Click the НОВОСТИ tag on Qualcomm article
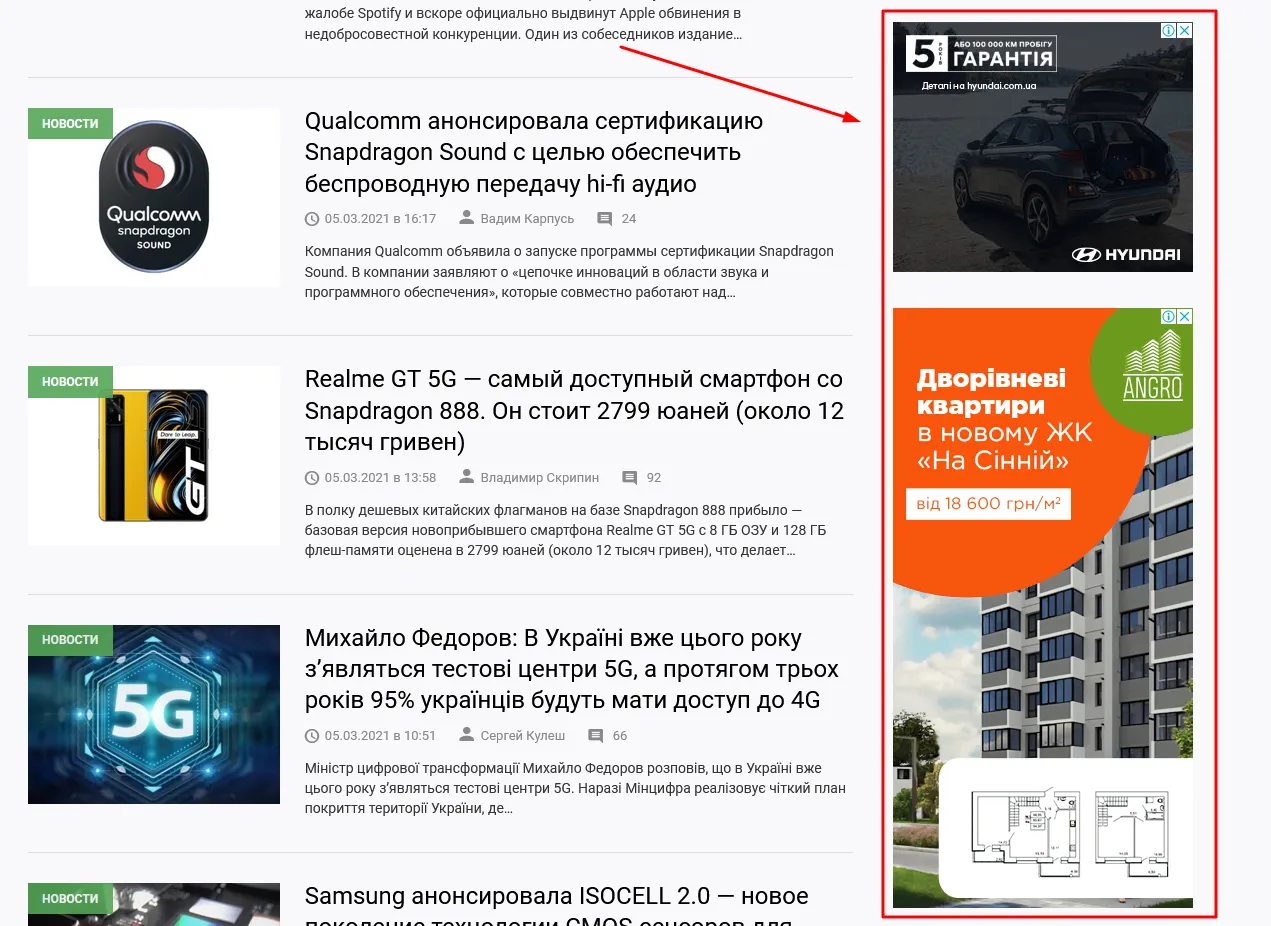1271x926 pixels. click(x=70, y=124)
